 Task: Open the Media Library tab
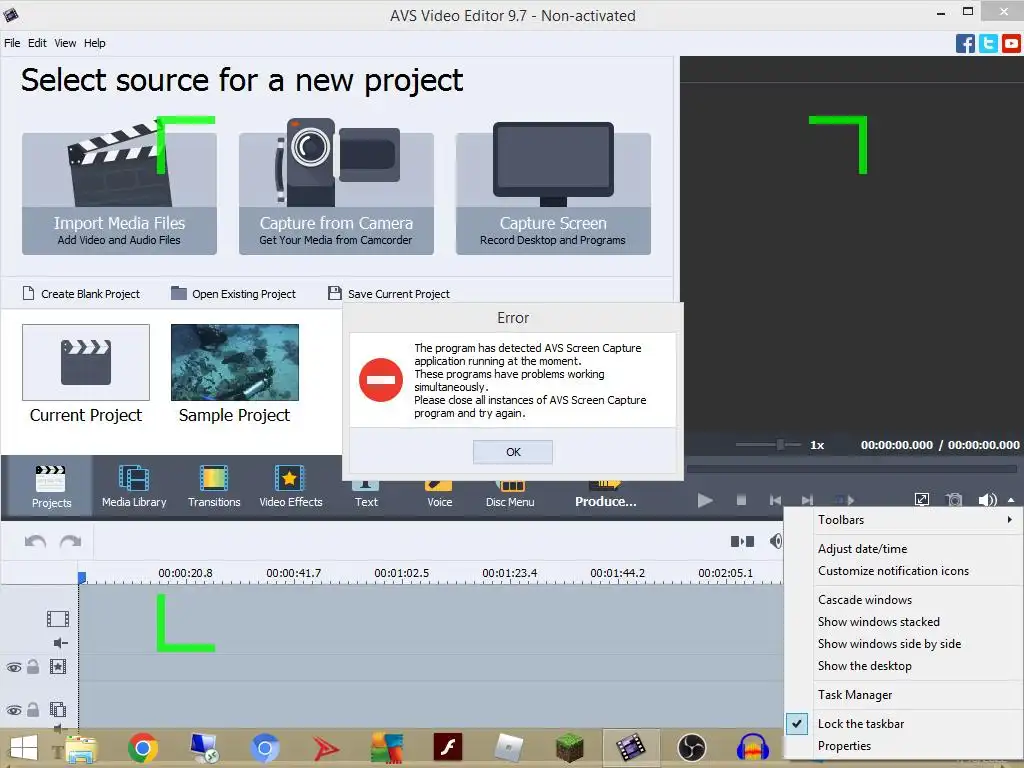134,486
